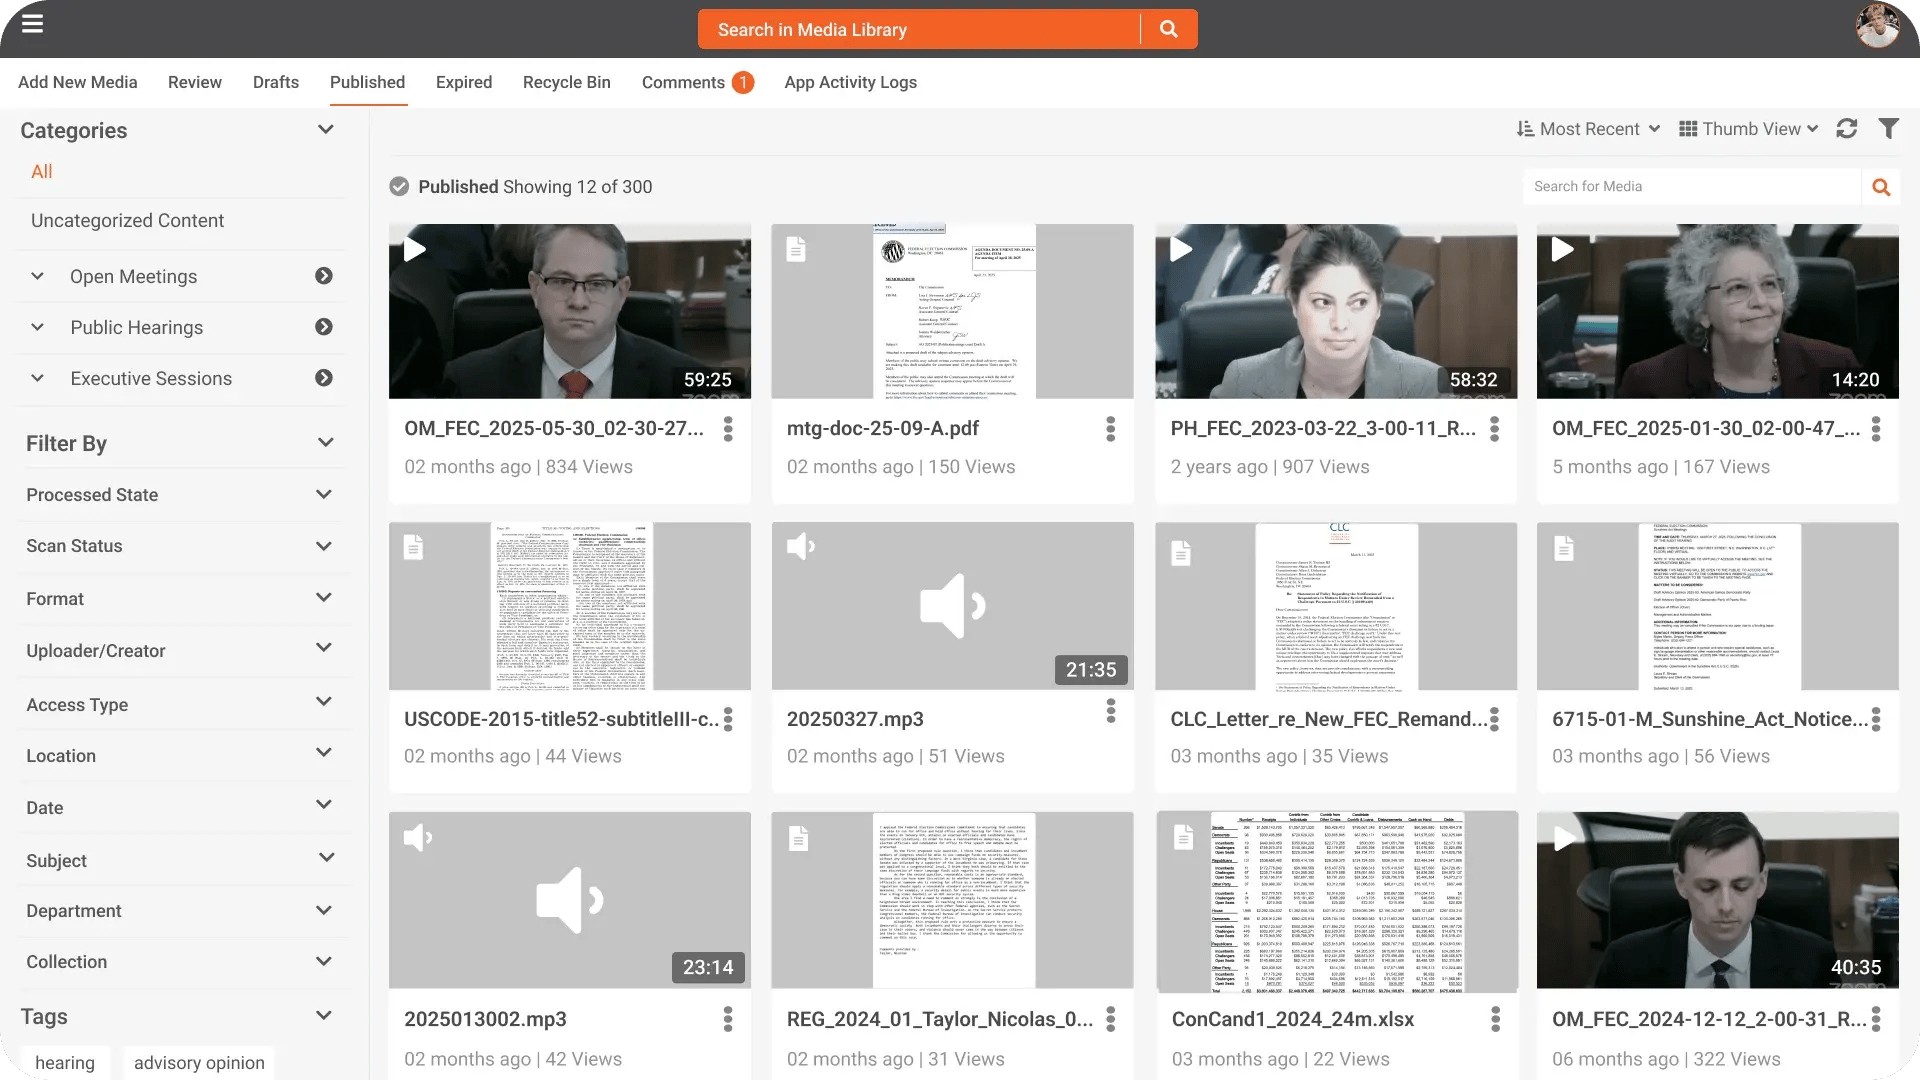The width and height of the screenshot is (1920, 1080).
Task: Select Uncategorized Content category
Action: pos(127,220)
